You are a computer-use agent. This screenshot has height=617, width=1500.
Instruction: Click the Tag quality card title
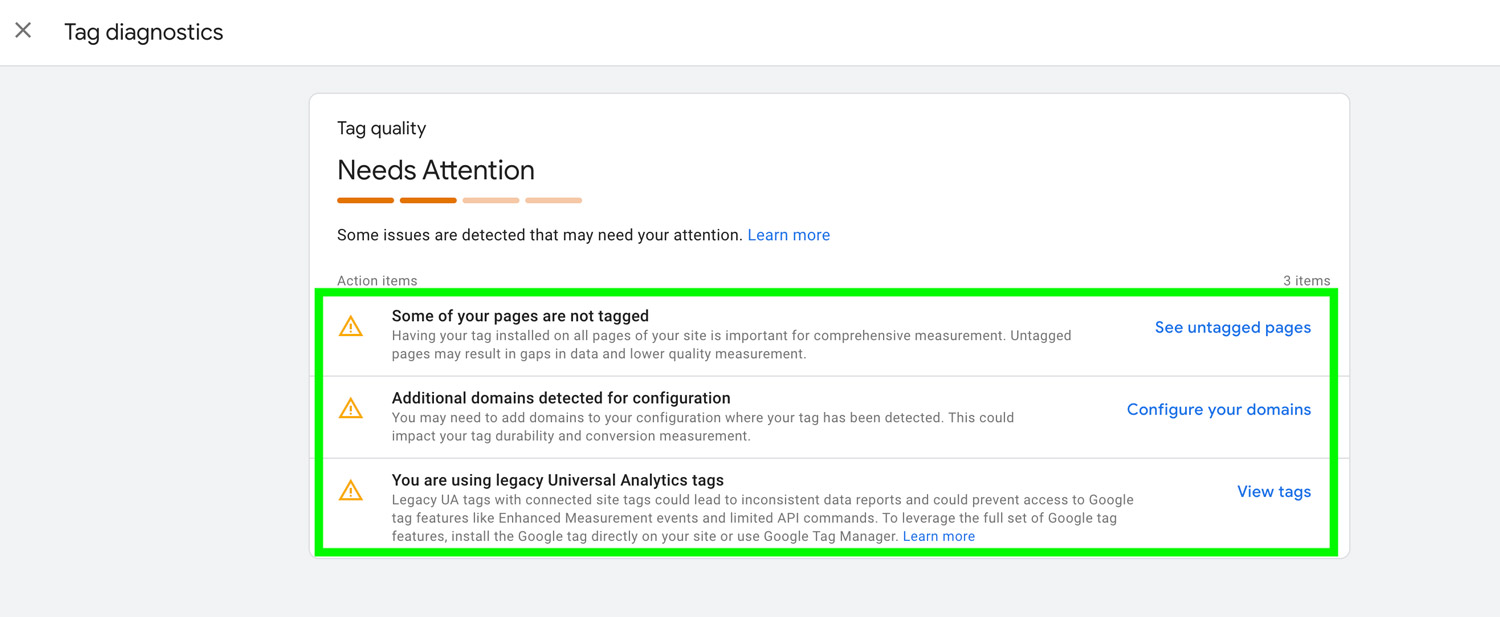[x=381, y=128]
